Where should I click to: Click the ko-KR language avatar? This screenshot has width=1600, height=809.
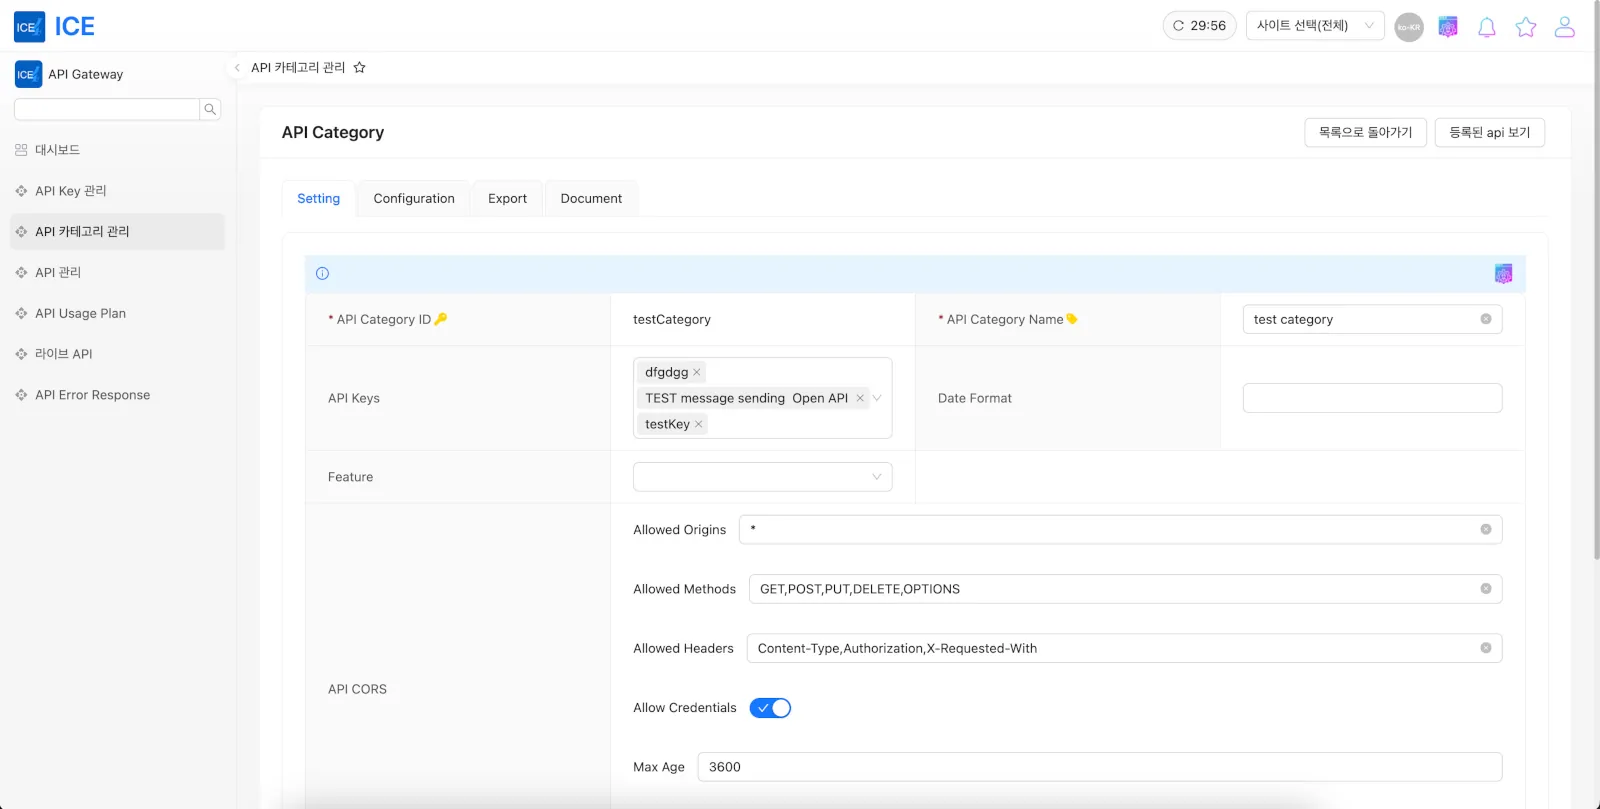click(x=1408, y=27)
